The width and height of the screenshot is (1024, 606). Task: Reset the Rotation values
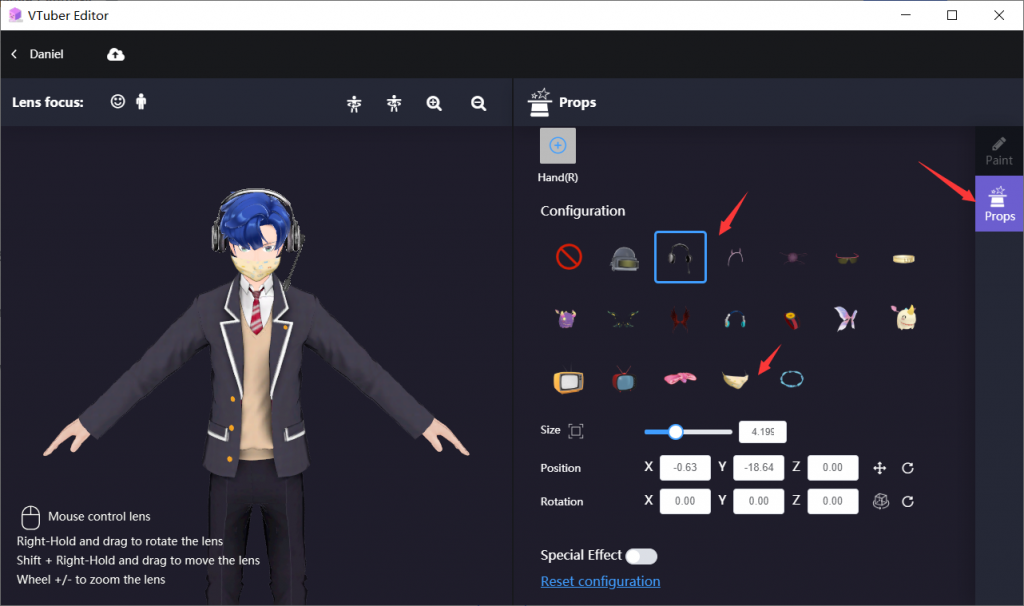click(908, 502)
